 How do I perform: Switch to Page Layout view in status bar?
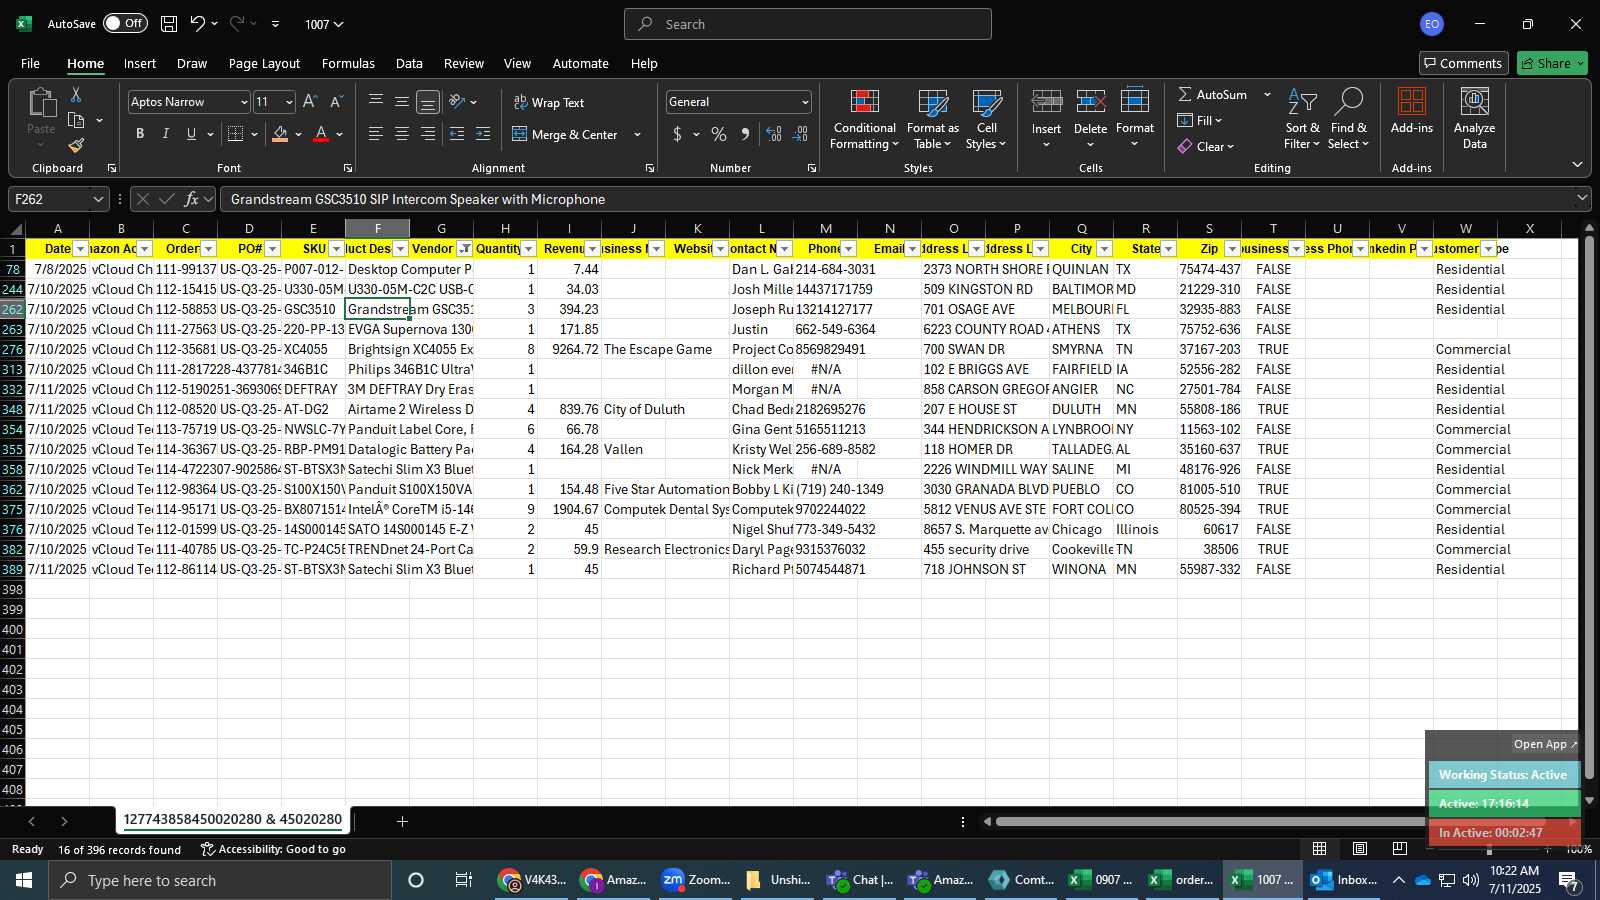coord(1360,849)
